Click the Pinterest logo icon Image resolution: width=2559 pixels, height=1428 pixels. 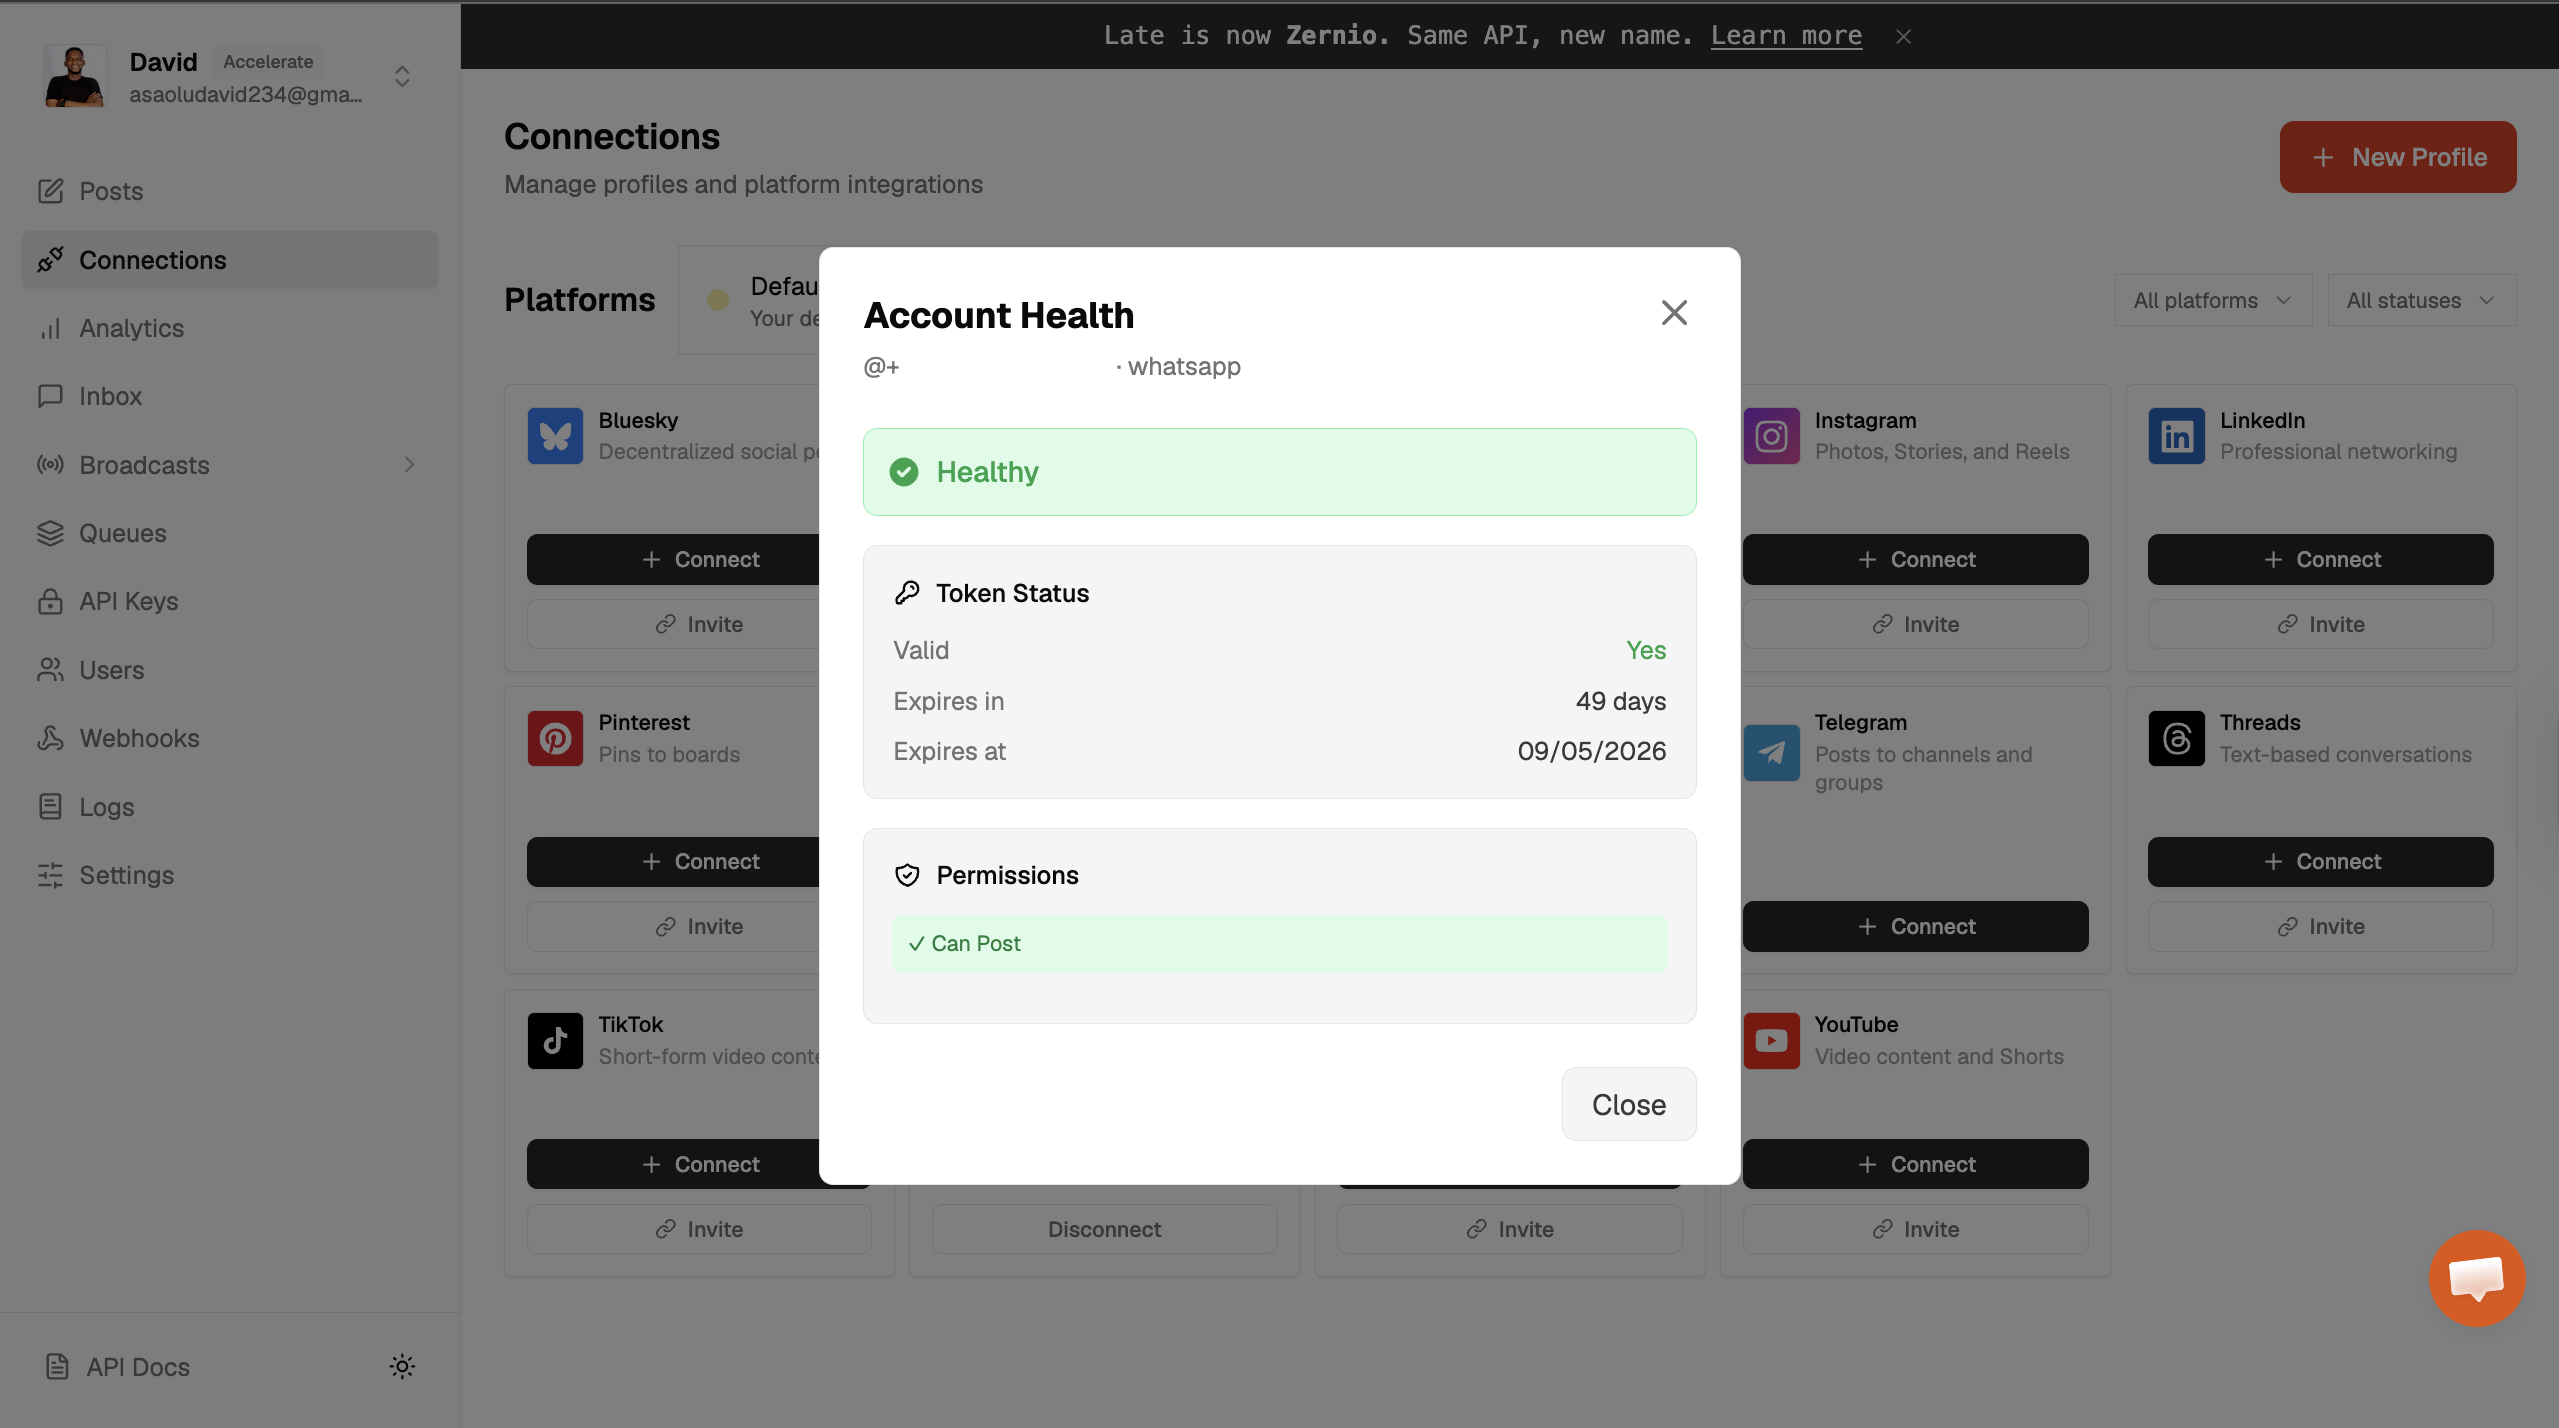(x=555, y=738)
